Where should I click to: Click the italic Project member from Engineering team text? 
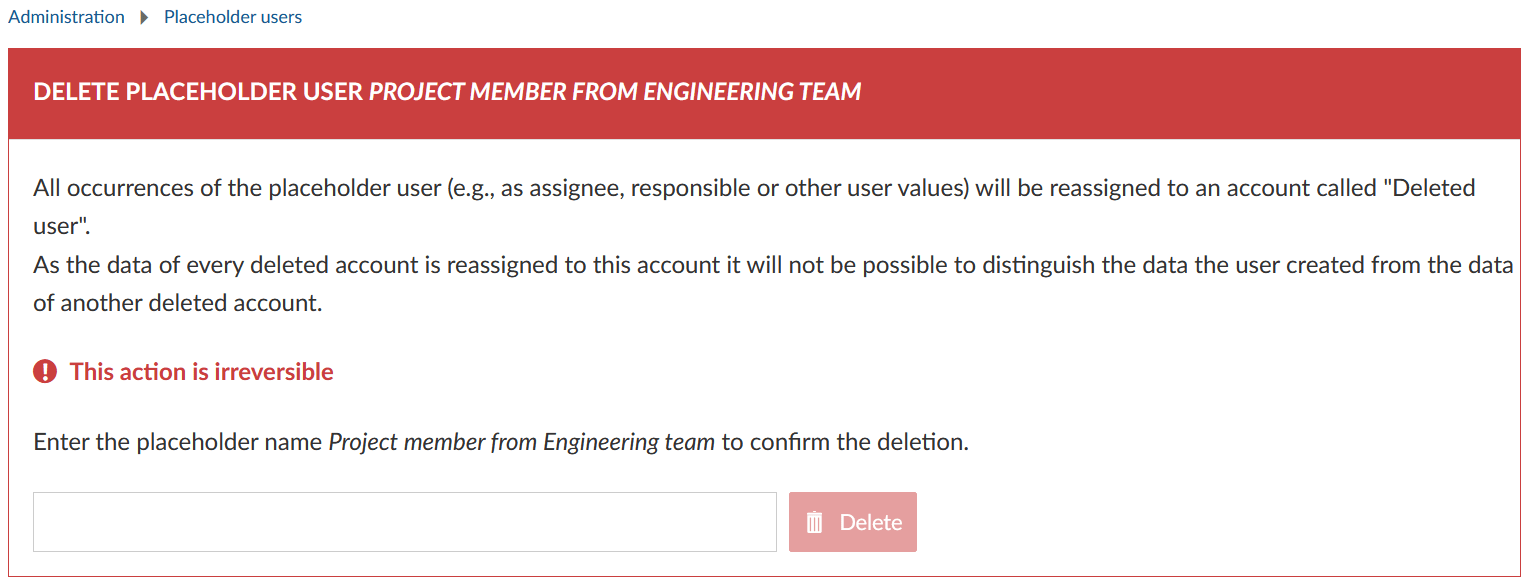[520, 441]
